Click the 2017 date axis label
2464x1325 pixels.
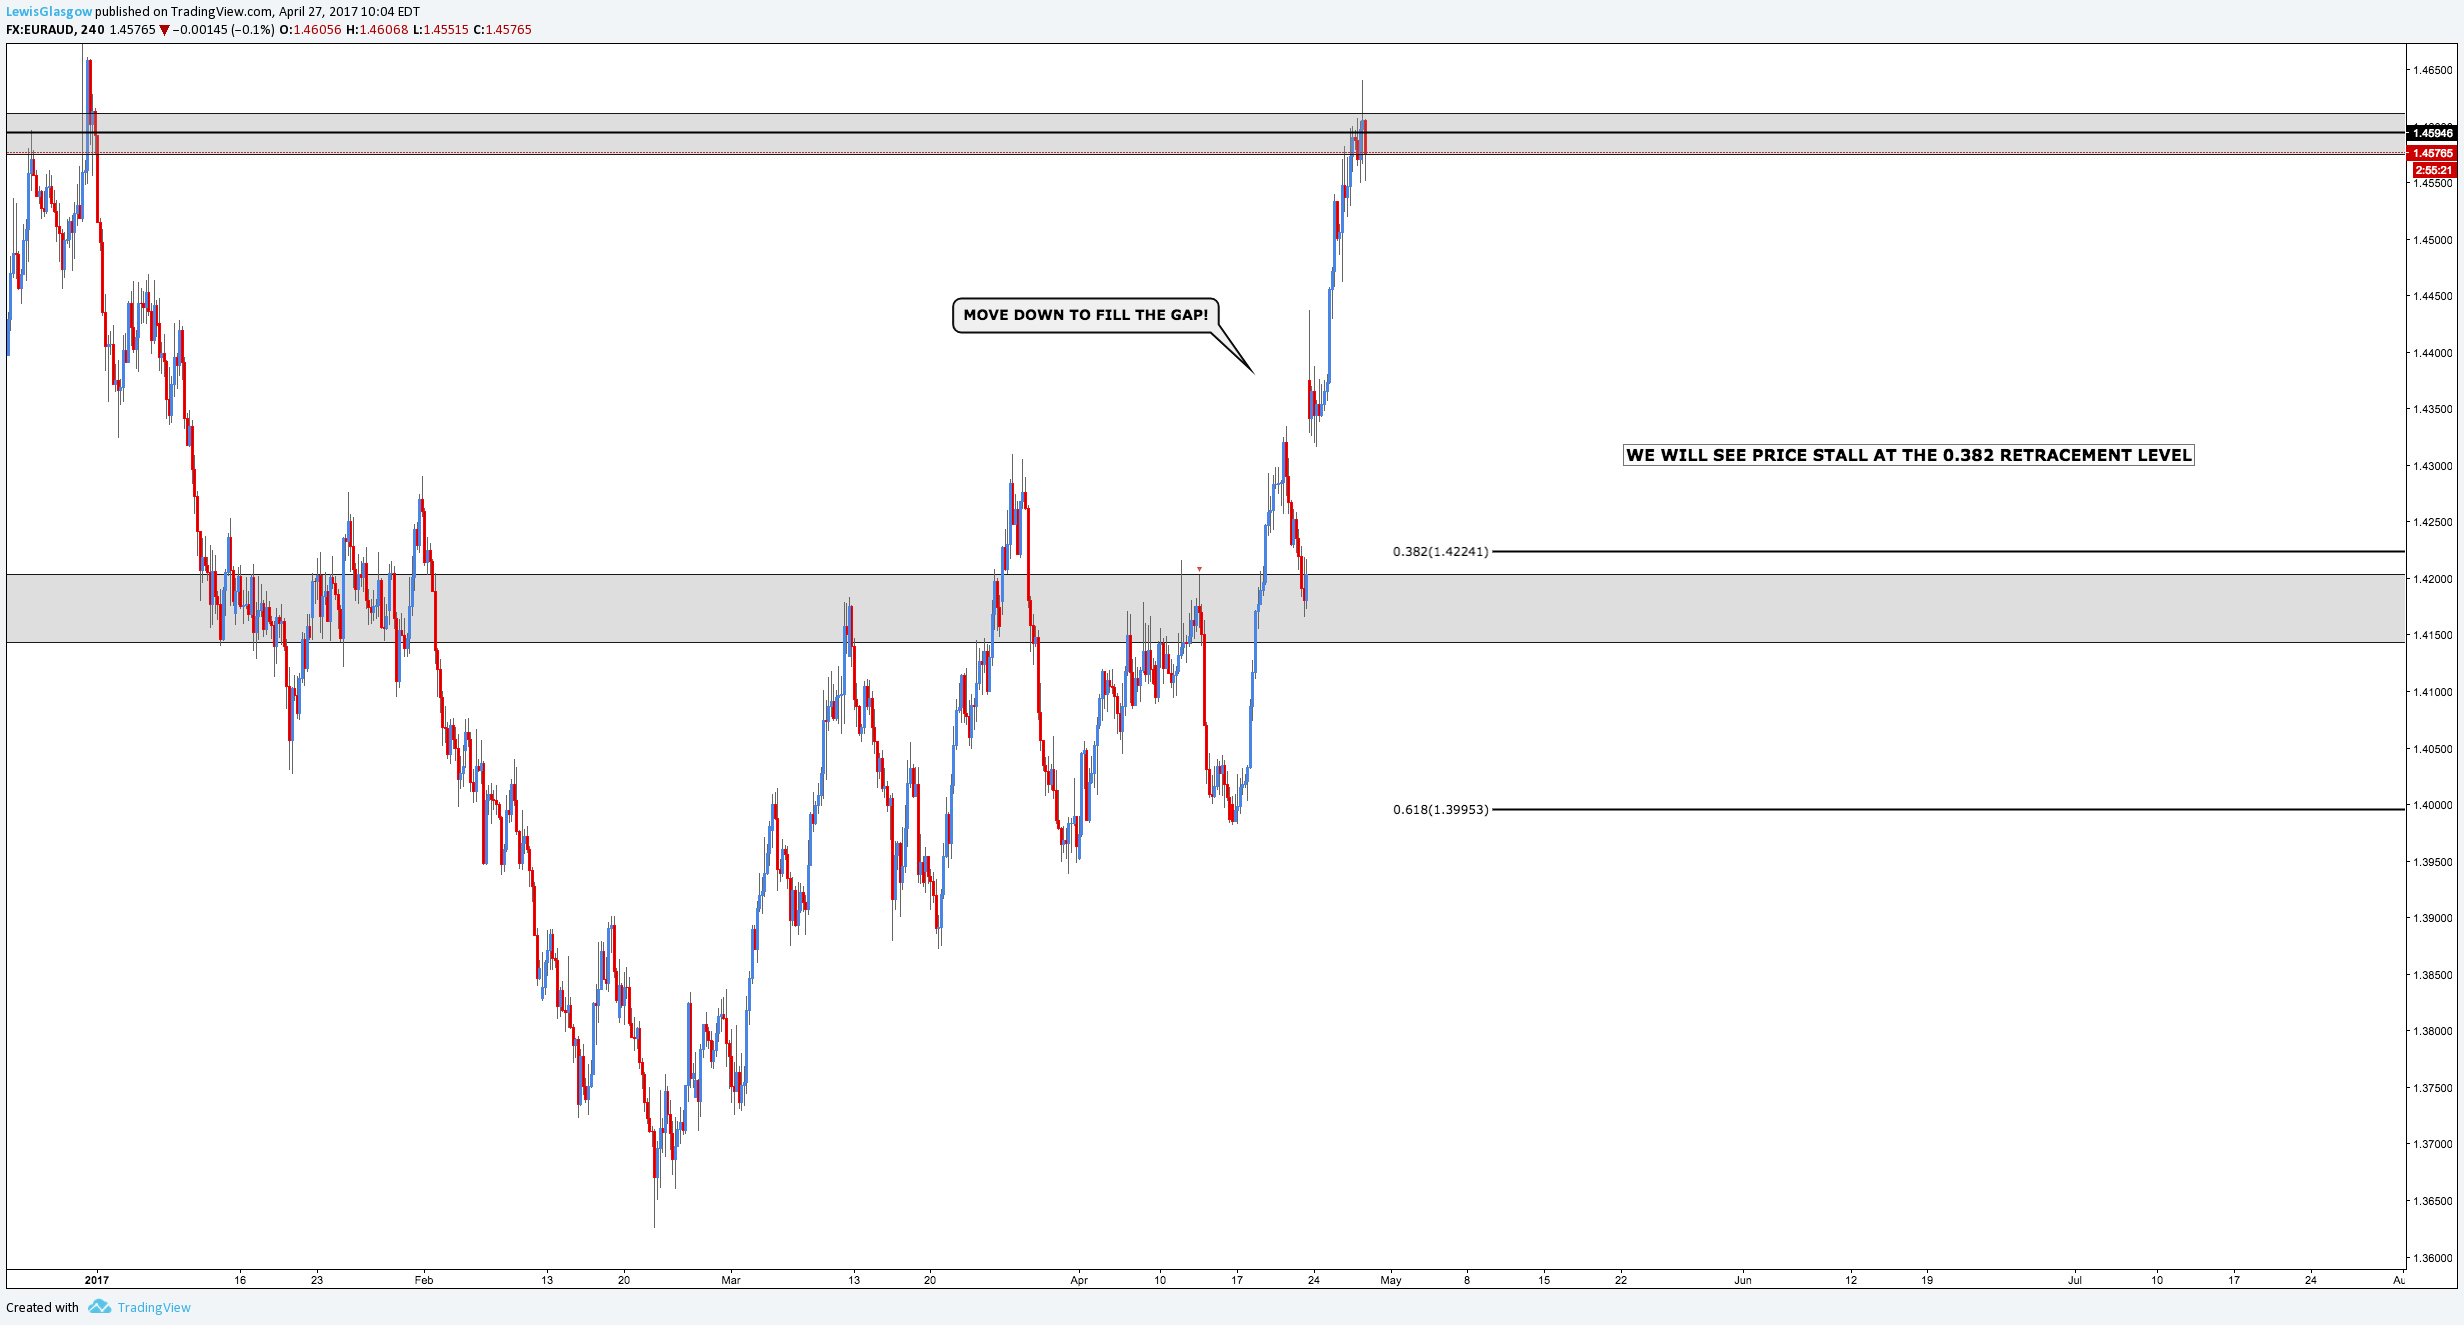pos(97,1280)
